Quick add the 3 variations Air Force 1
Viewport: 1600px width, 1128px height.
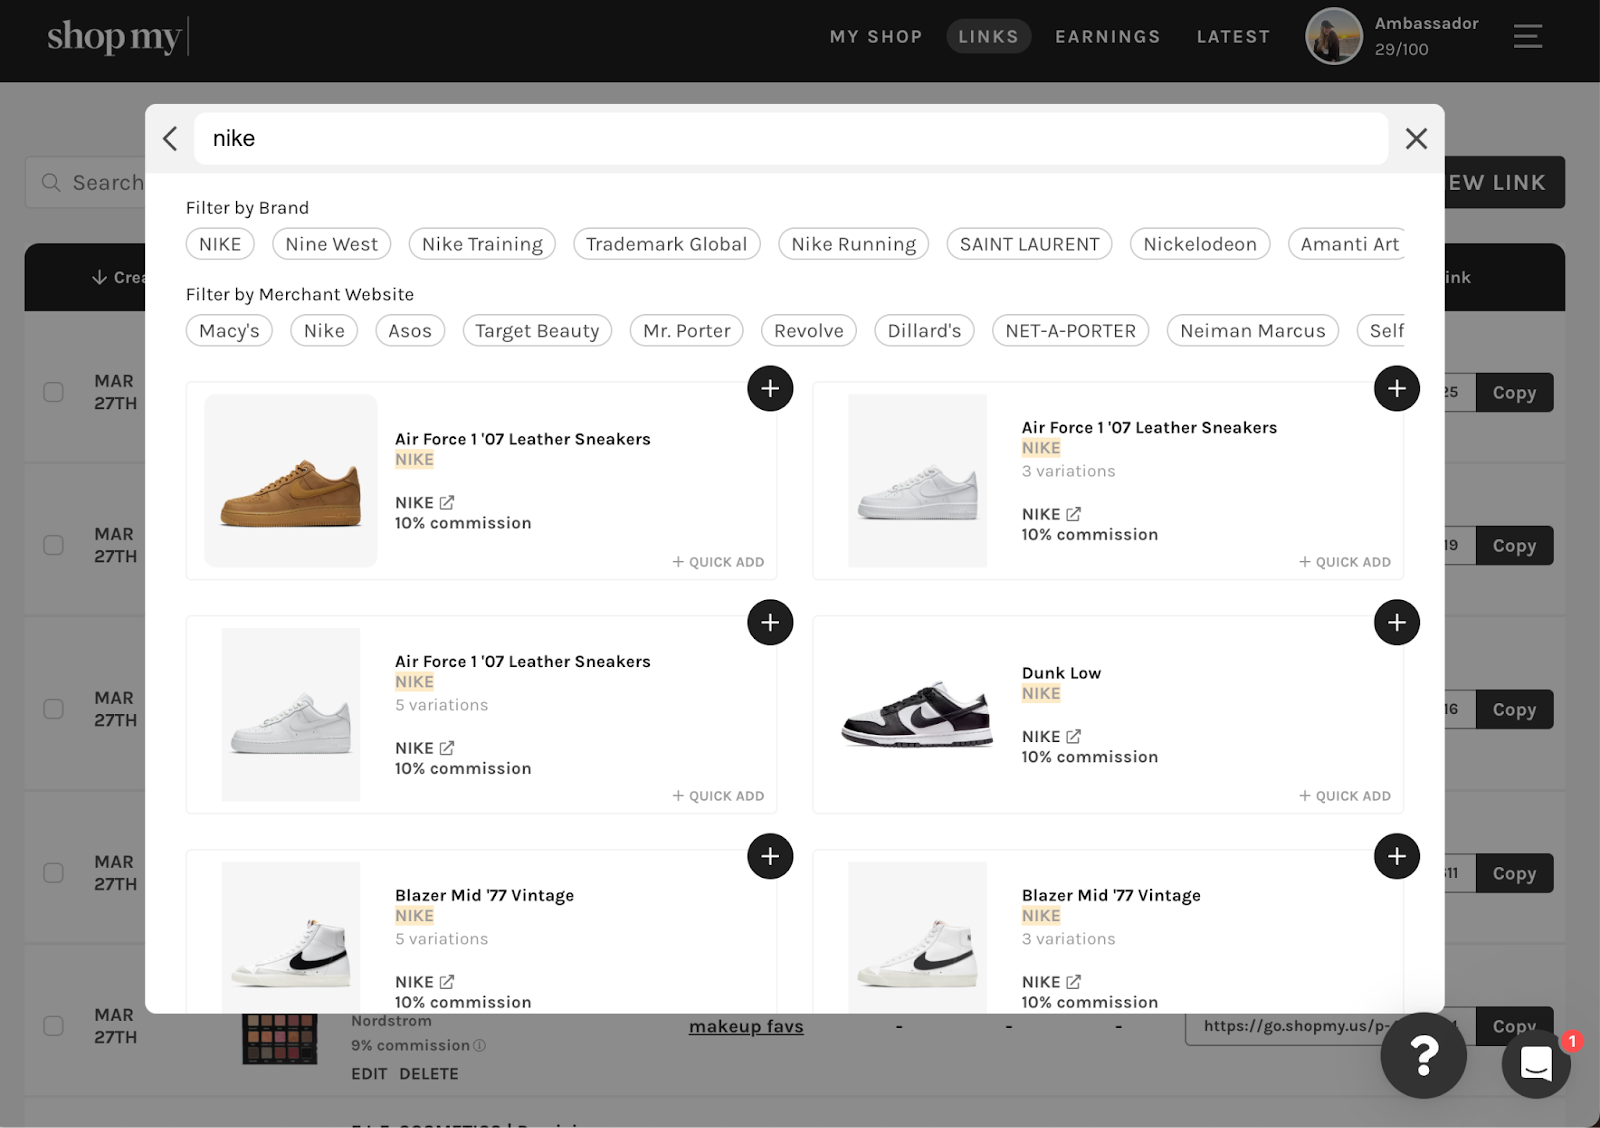(1345, 562)
